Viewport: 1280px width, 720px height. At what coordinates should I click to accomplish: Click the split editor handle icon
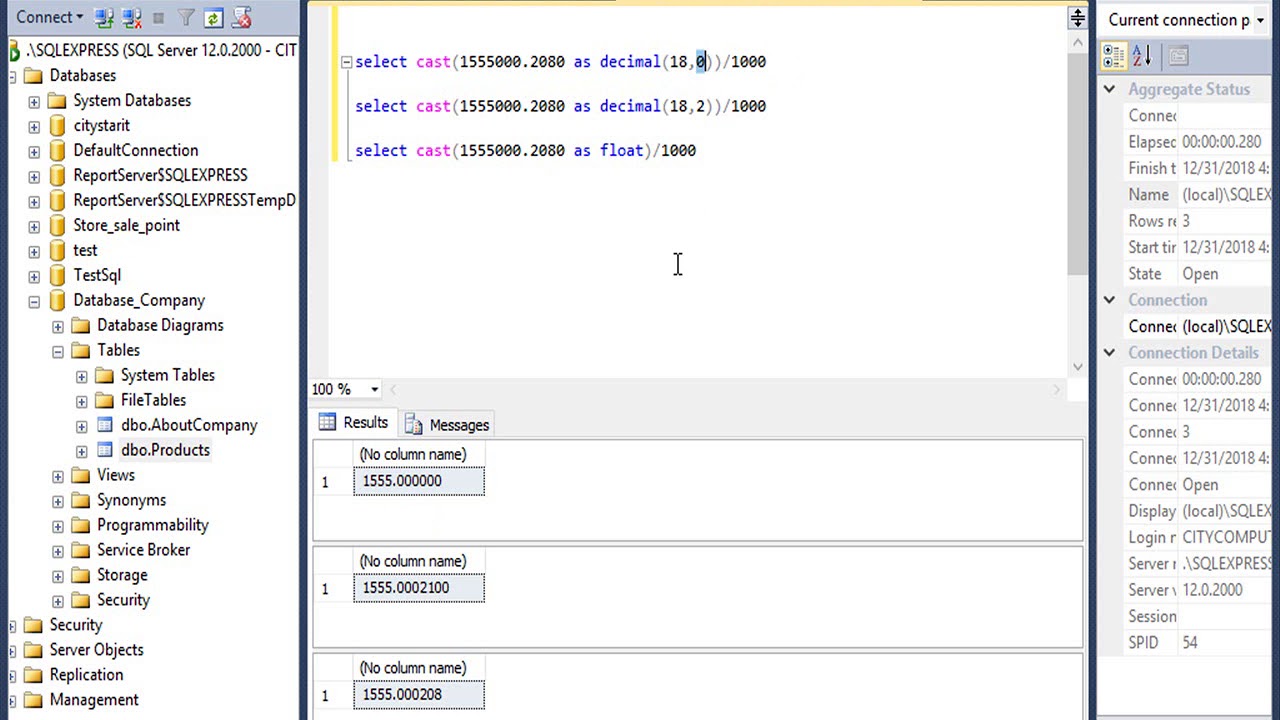pos(1077,18)
